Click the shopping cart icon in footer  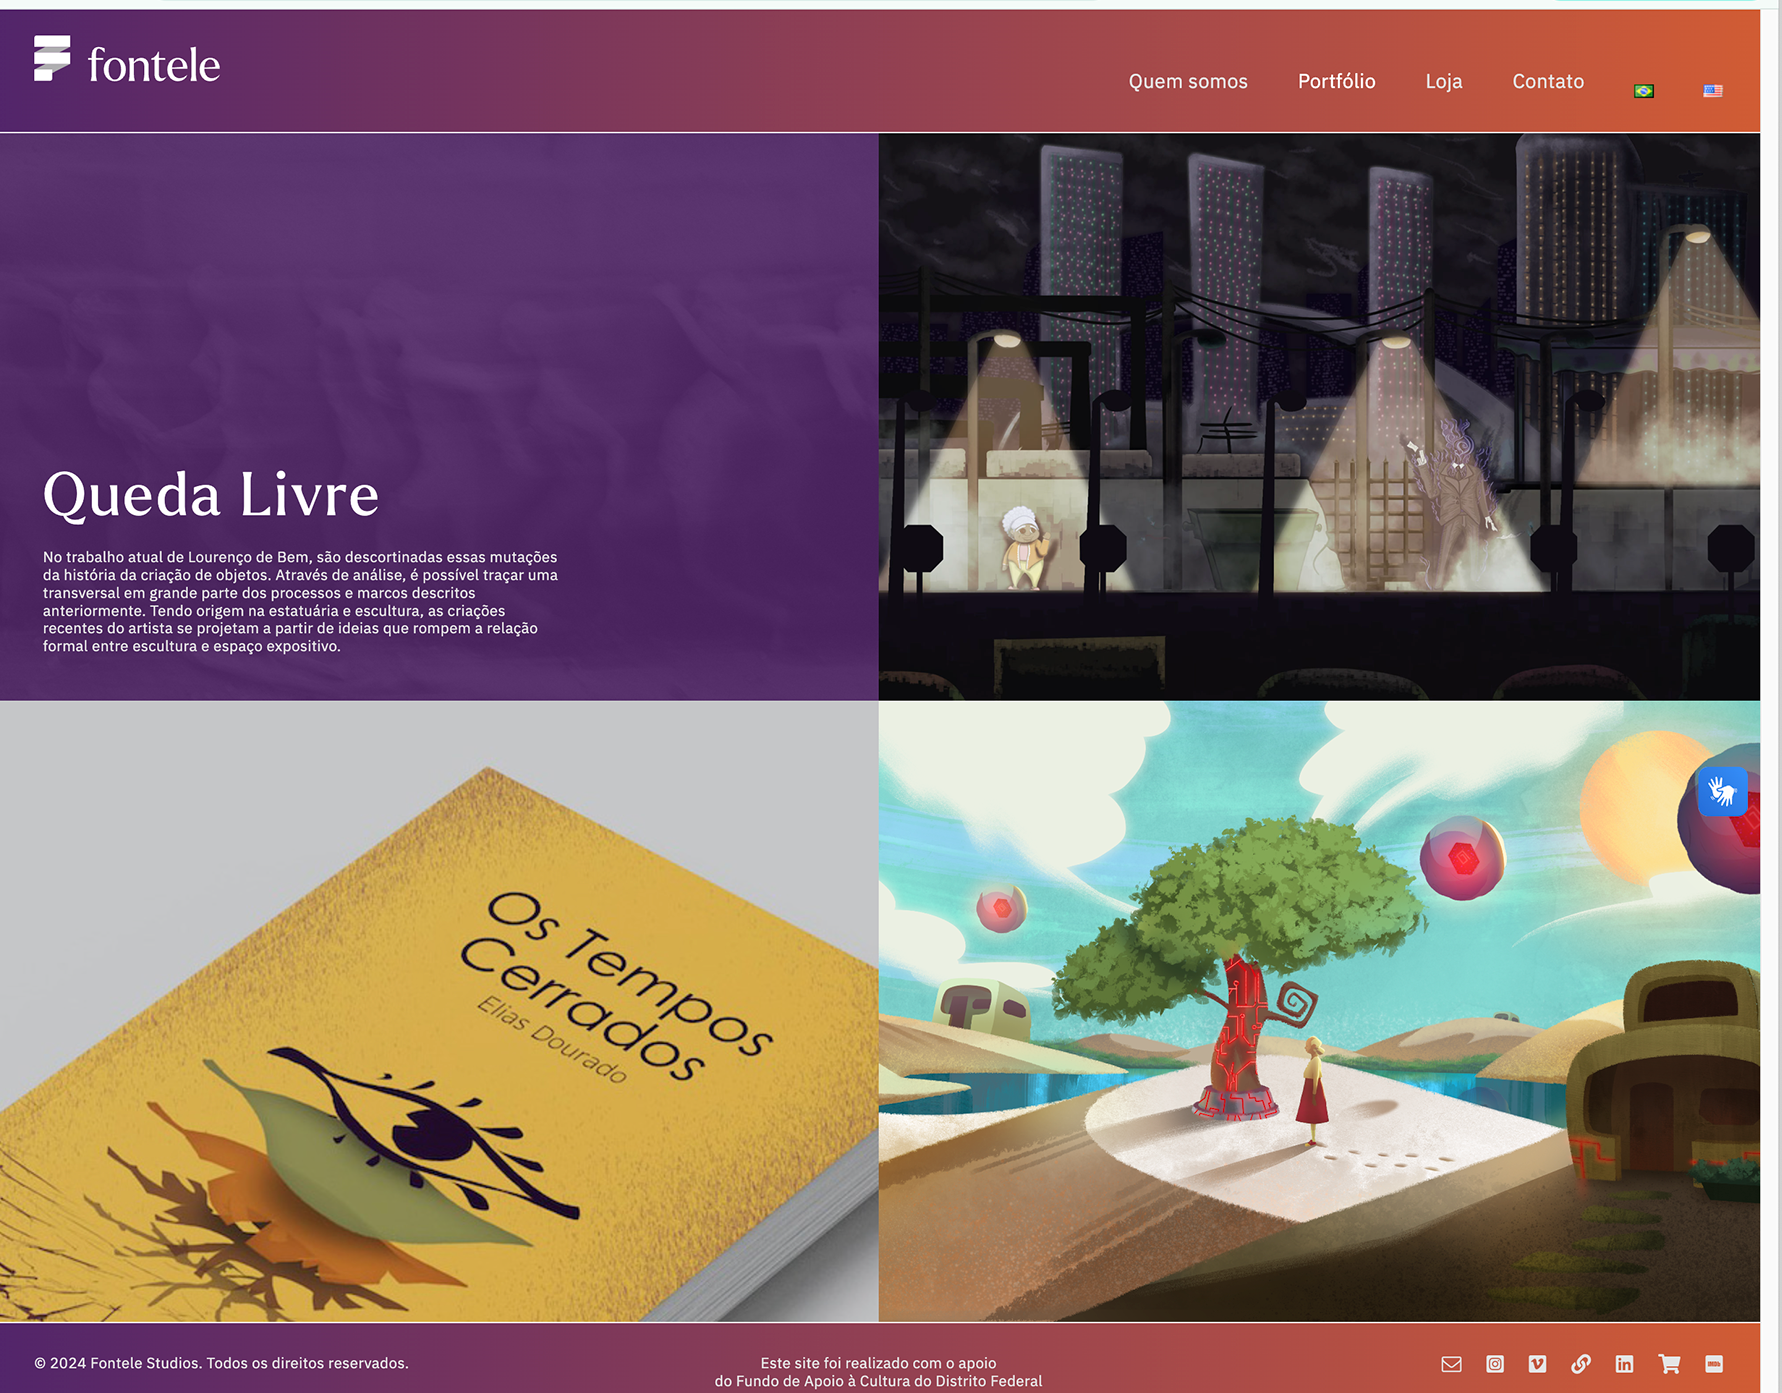(1669, 1364)
